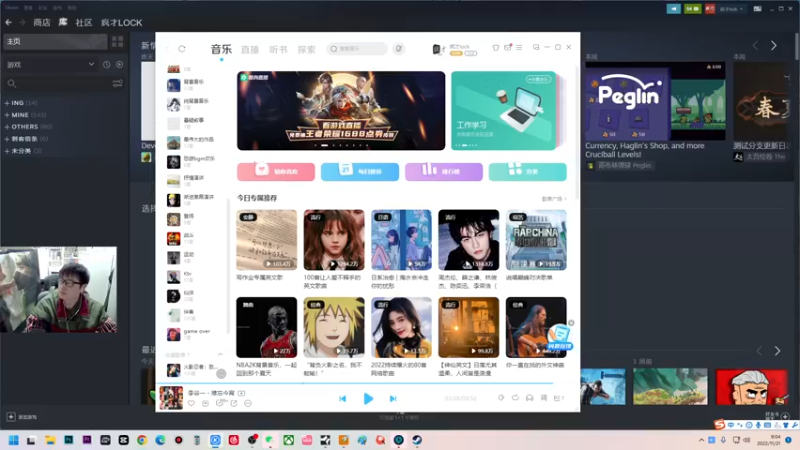
Task: Refresh the music player page
Action: (x=182, y=48)
